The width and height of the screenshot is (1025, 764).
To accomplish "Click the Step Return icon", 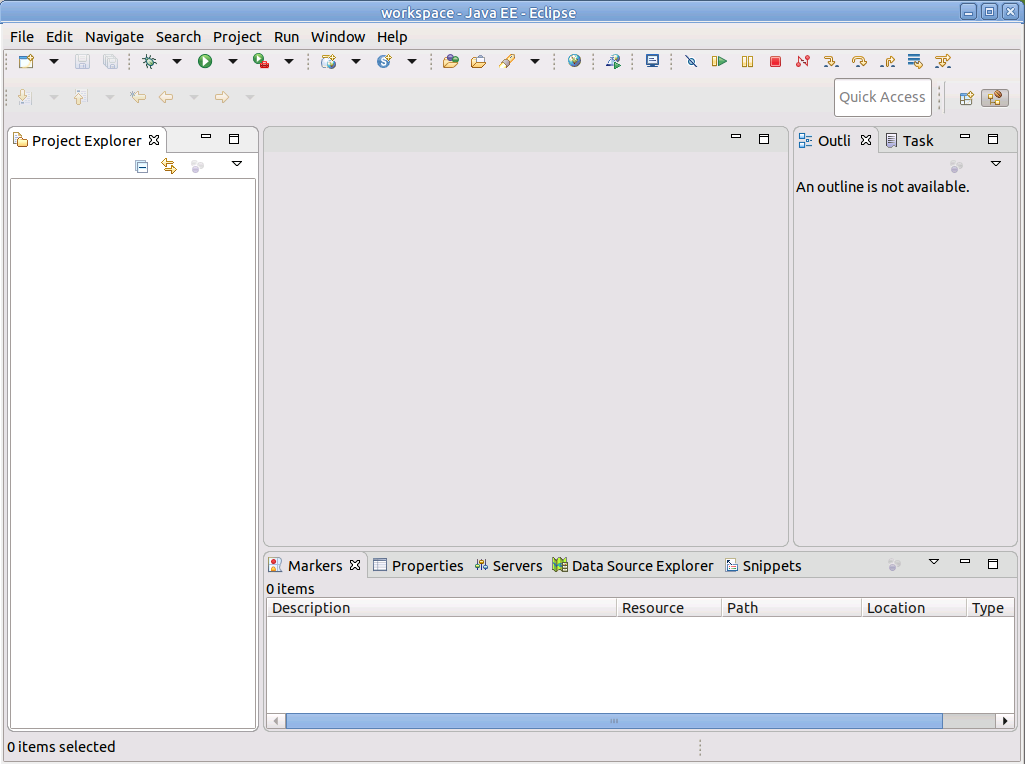I will click(x=887, y=61).
